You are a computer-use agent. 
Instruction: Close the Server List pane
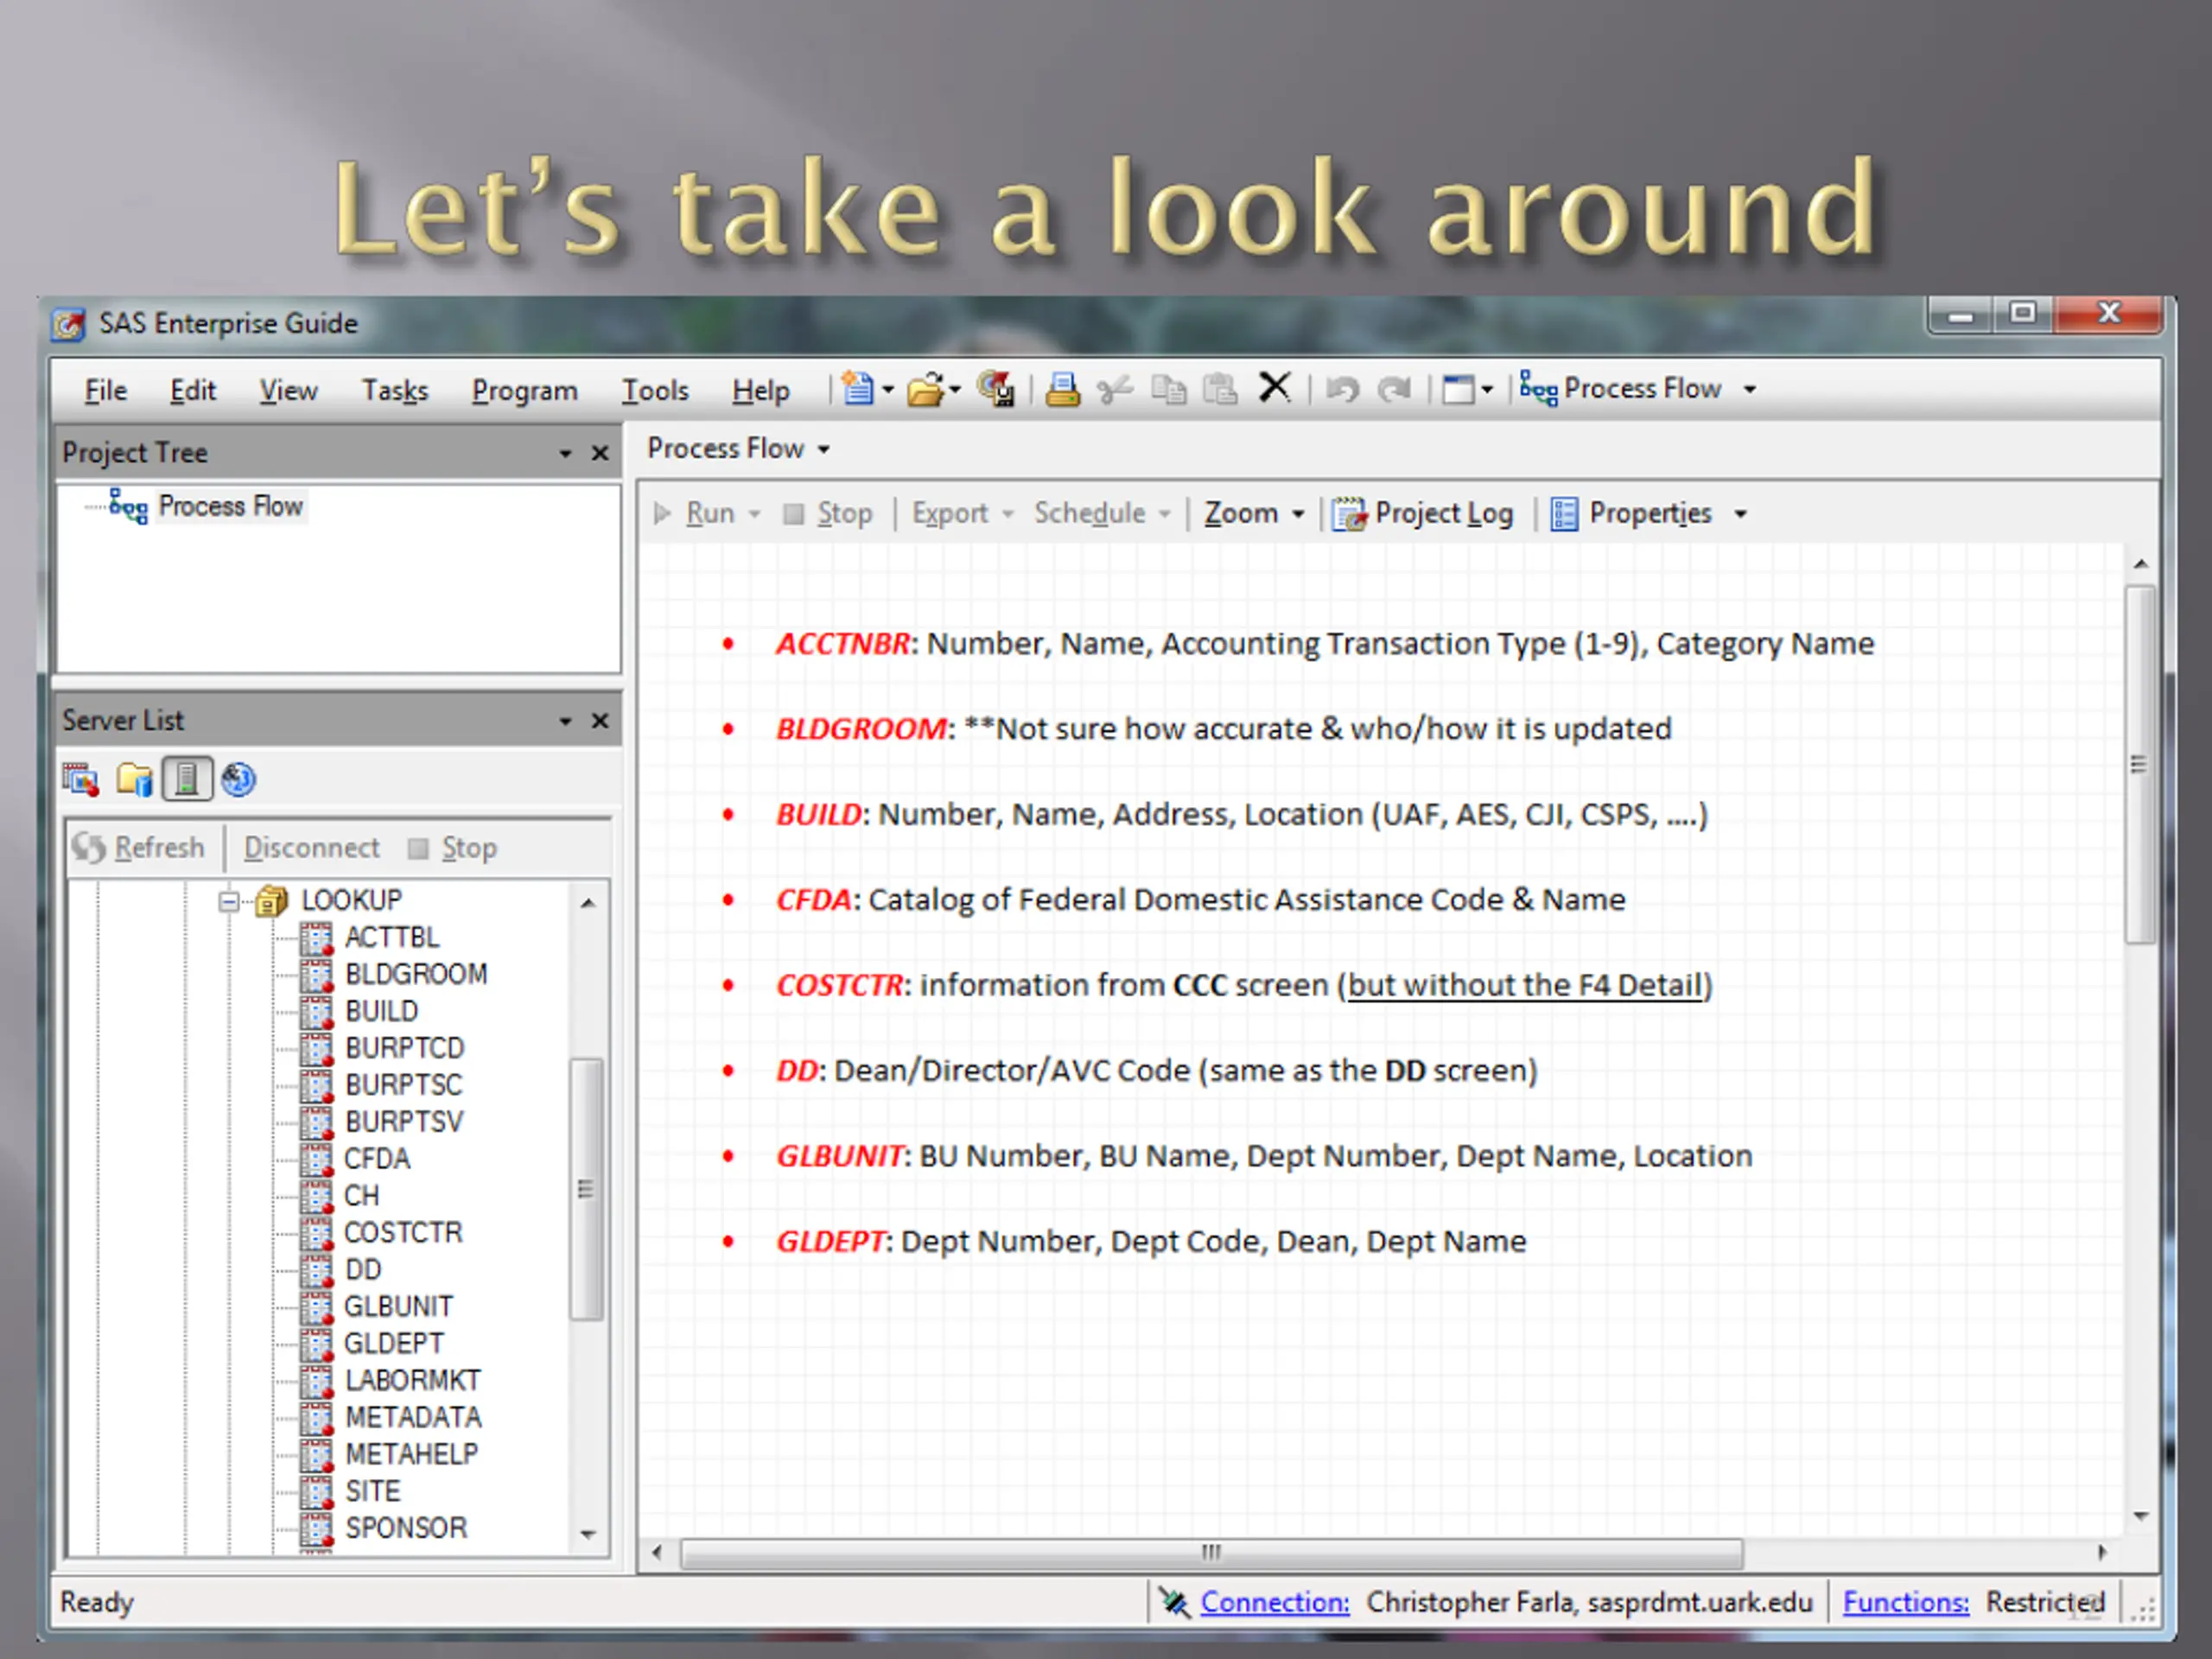coord(600,721)
